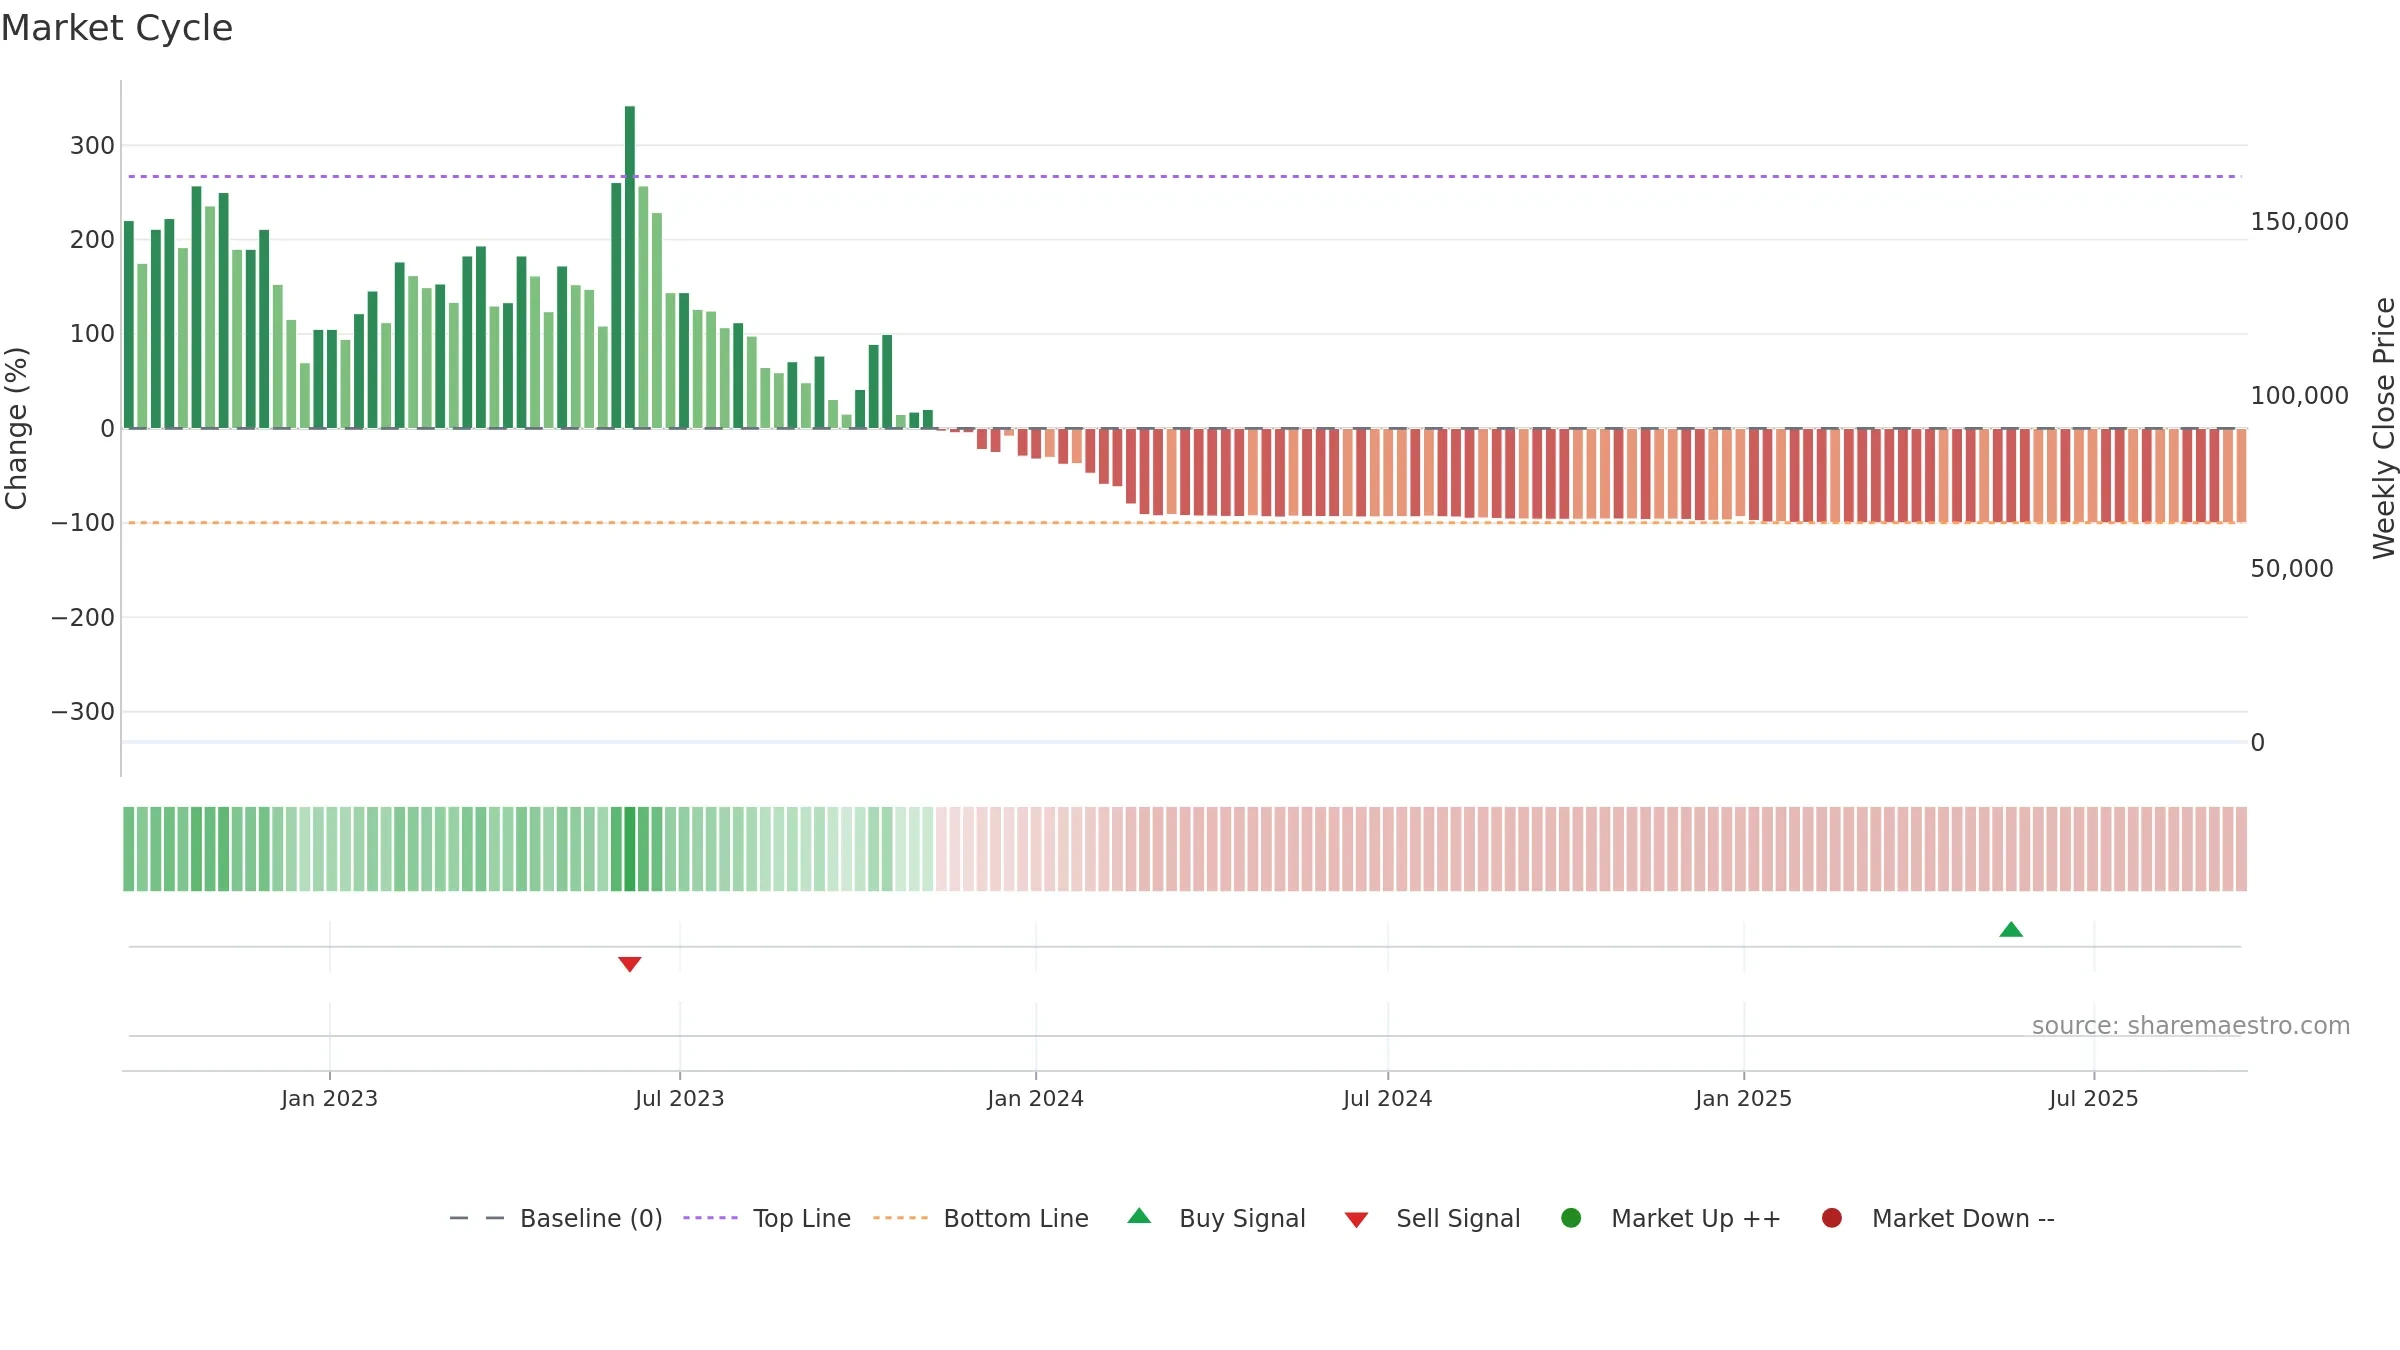
Task: Click the Jul 2023 axis label
Action: [x=679, y=1098]
